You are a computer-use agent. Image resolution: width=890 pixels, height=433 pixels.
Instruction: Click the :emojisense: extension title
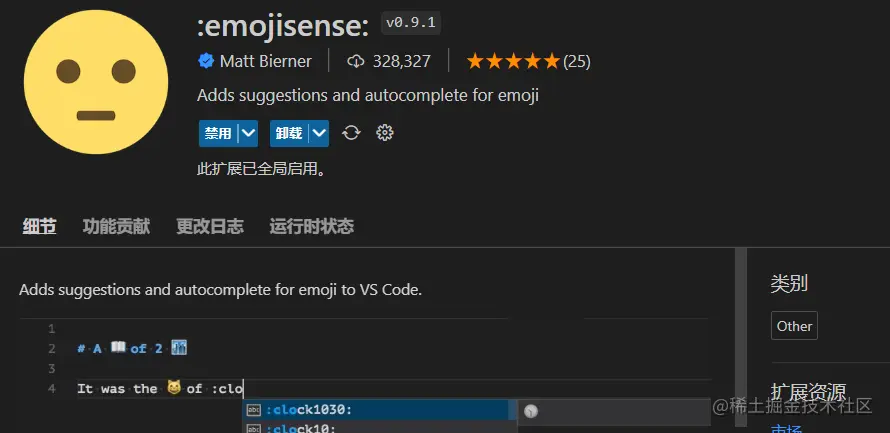283,26
